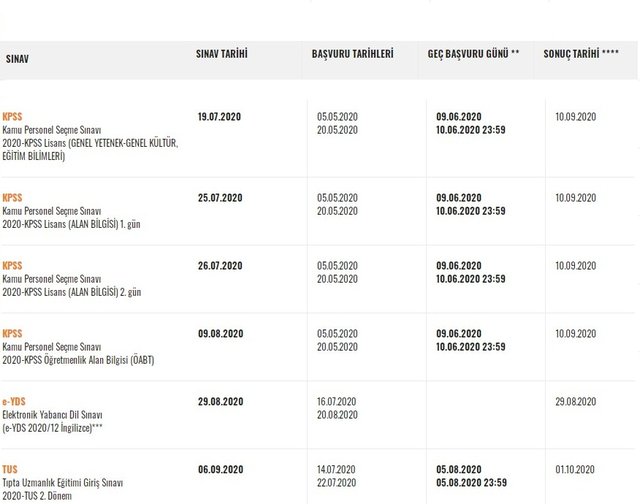
Task: Click the SINAV TARİHİ column header
Action: click(x=221, y=52)
